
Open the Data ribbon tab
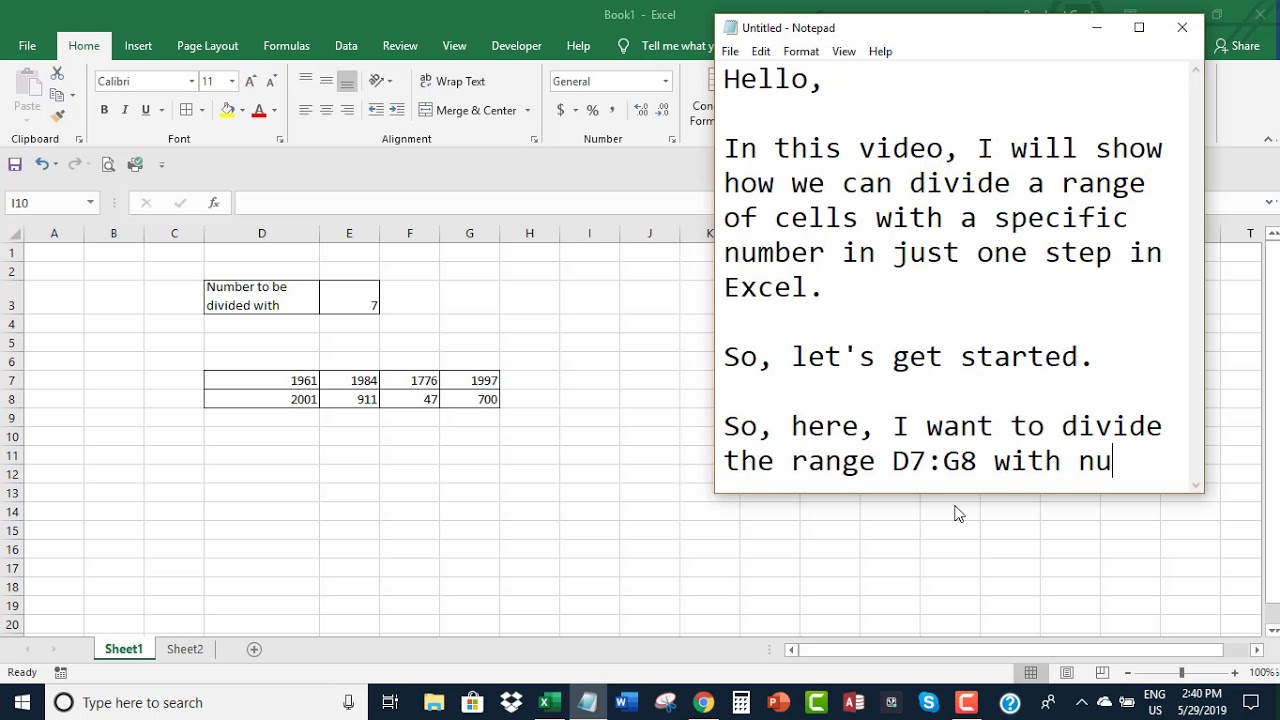(x=346, y=46)
